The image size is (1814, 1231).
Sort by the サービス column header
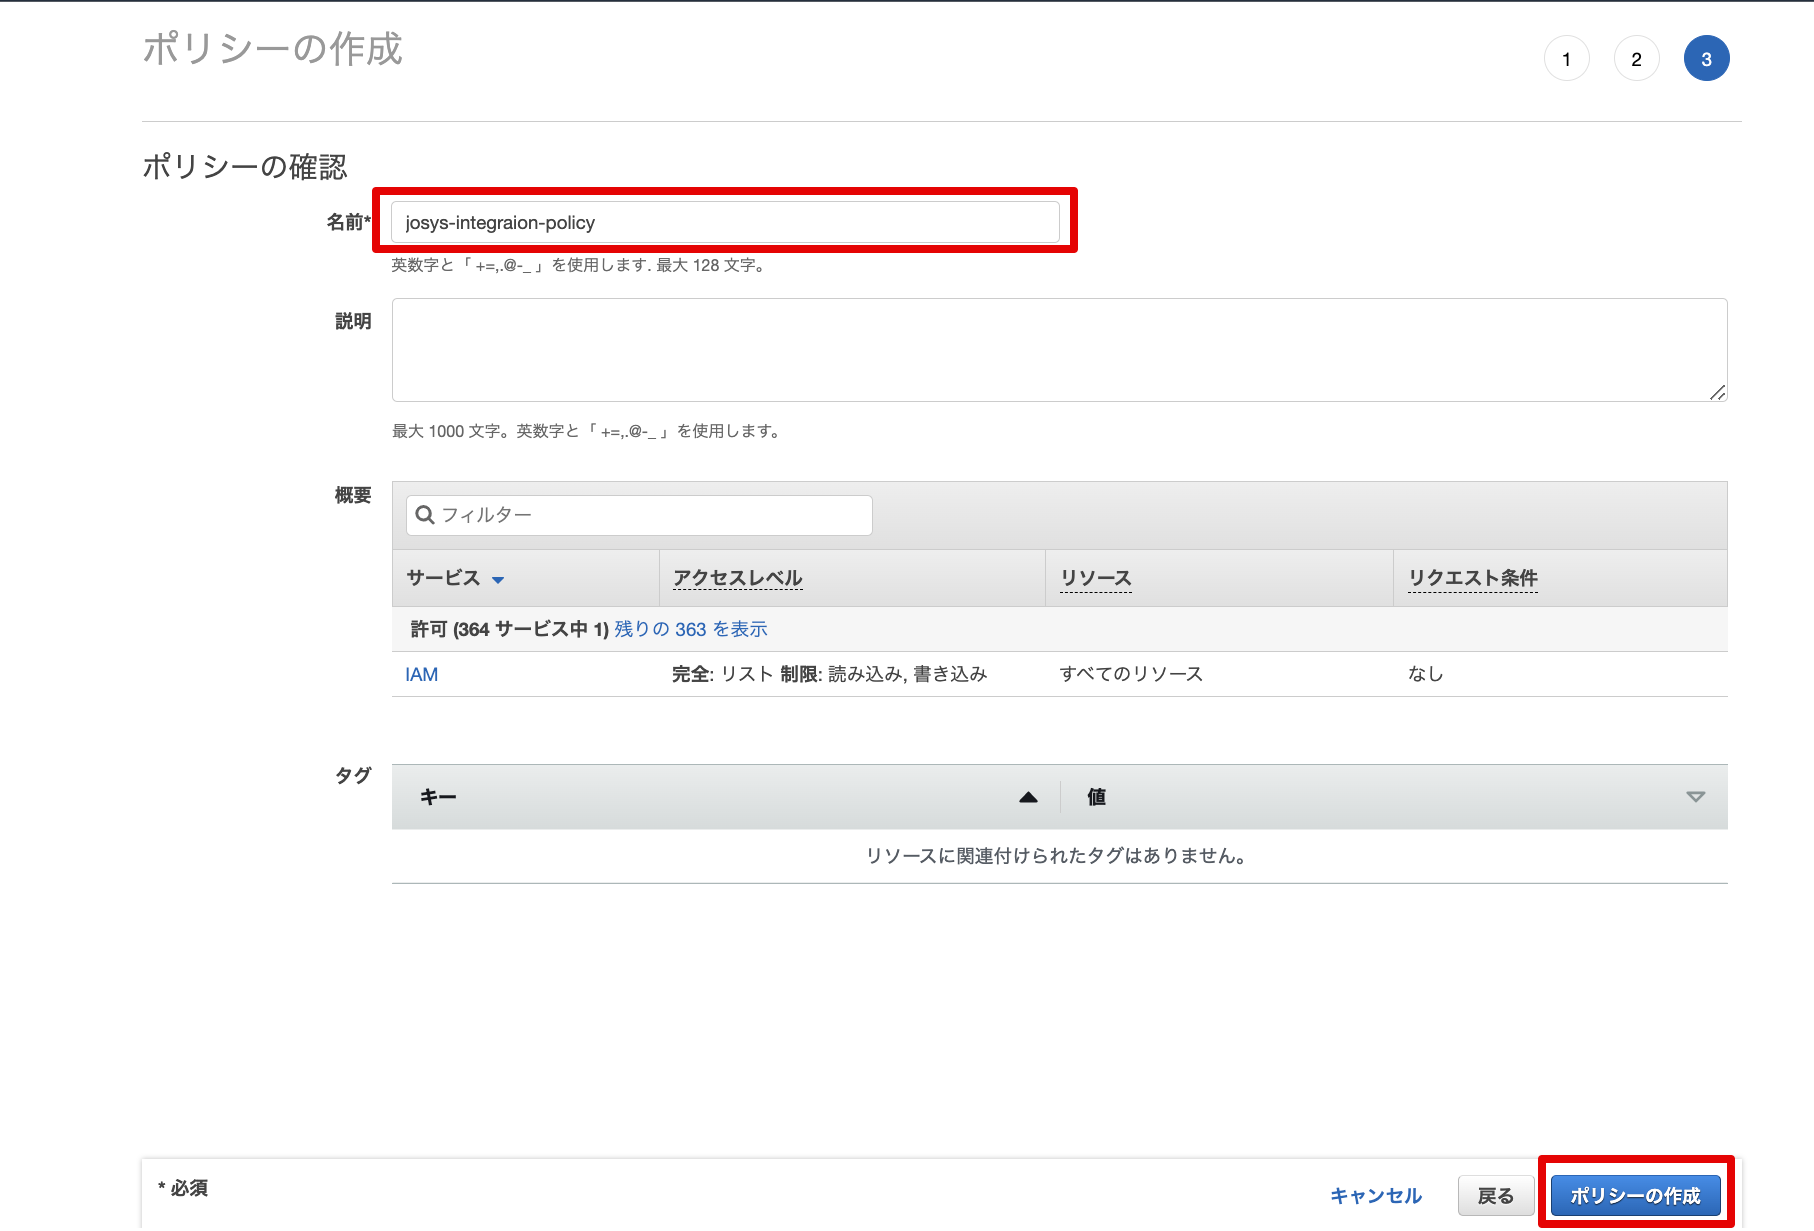pyautogui.click(x=443, y=578)
